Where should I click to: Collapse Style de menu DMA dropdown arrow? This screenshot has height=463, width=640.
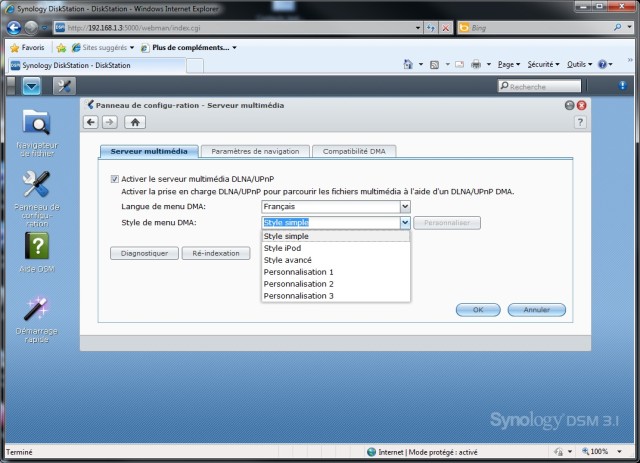(405, 223)
